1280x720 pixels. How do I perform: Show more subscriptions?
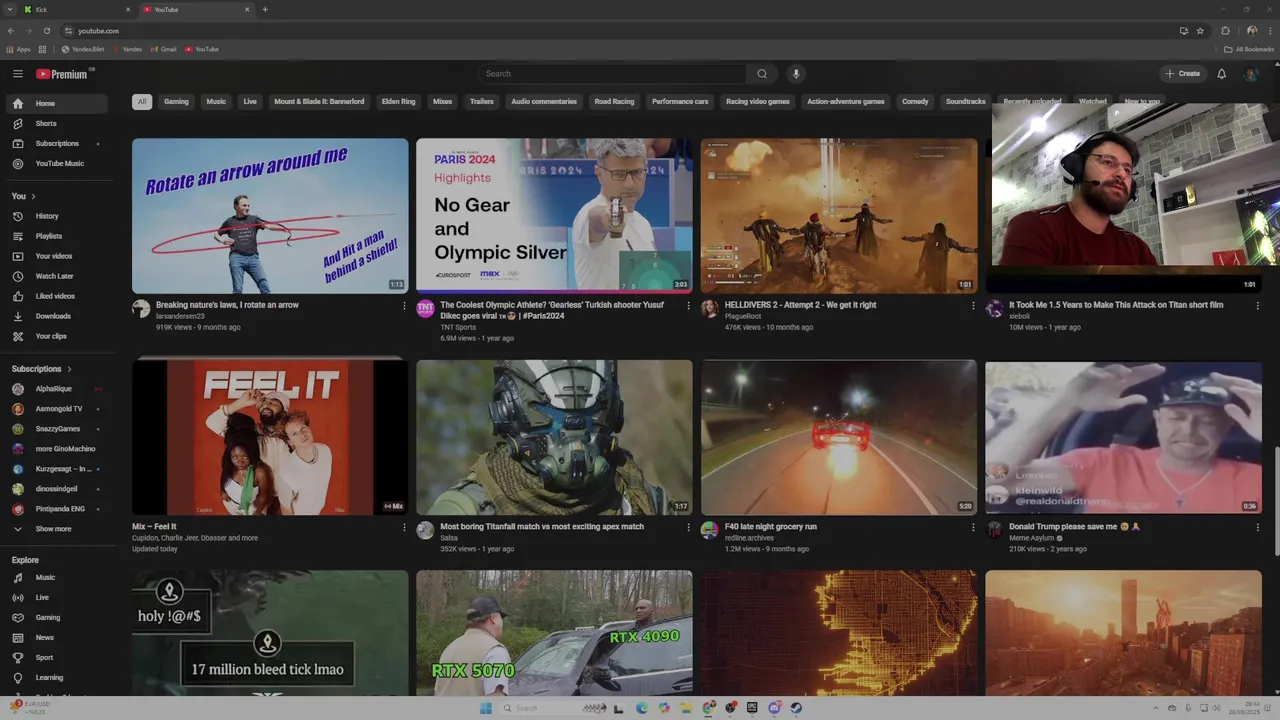[x=60, y=529]
